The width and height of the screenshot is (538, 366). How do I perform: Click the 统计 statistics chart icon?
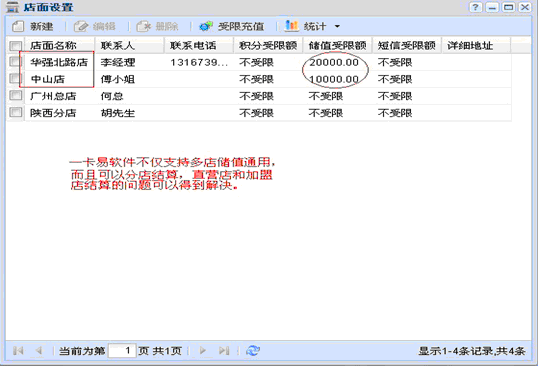pos(292,26)
